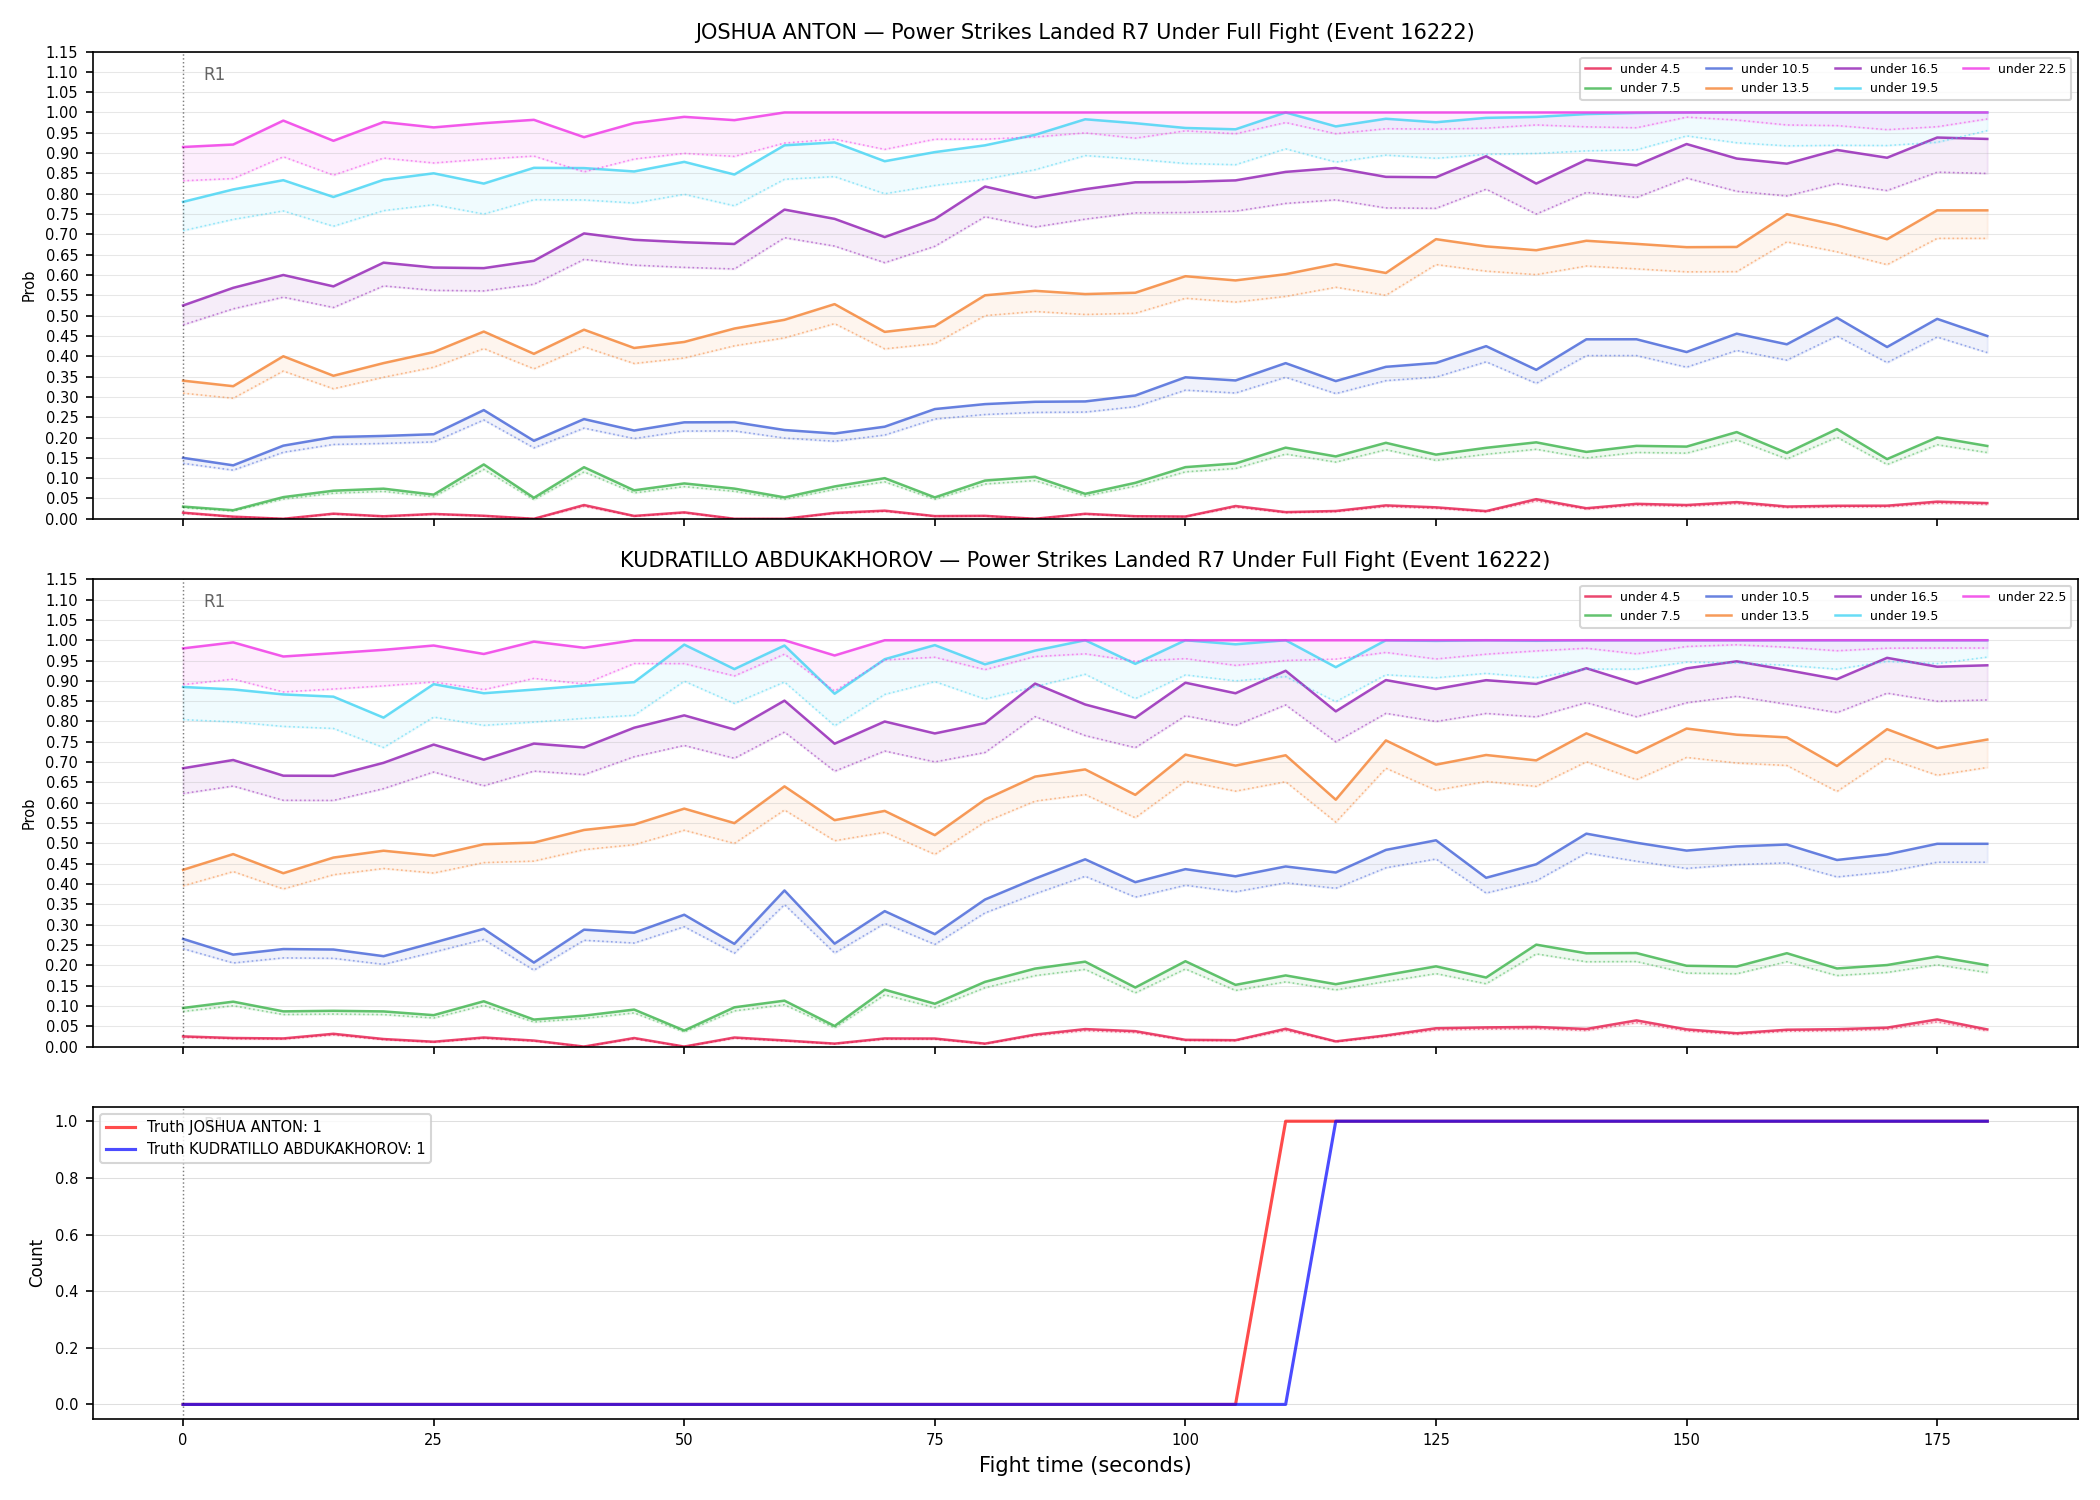Select 'under 13.5' legend entry in top chart

point(1758,88)
